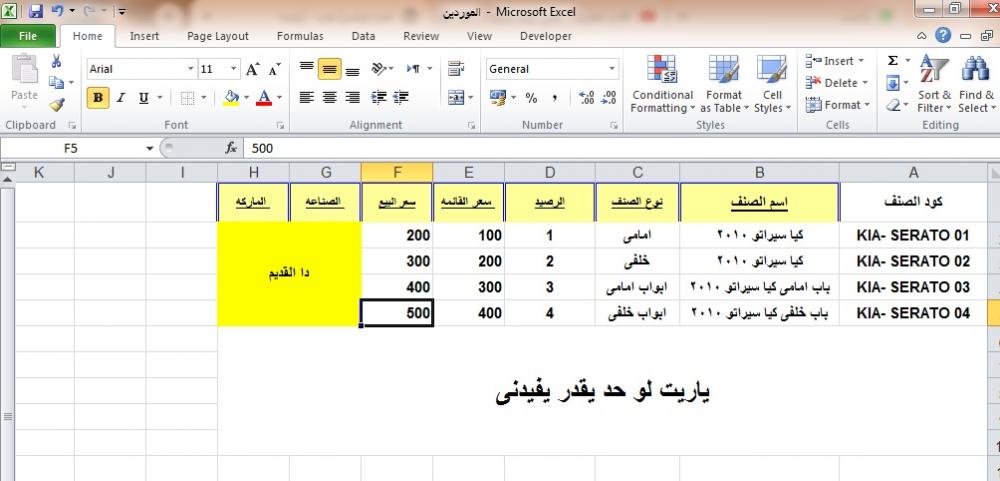Viewport: 1000px width, 481px height.
Task: Align text right in cell
Action: coord(352,97)
